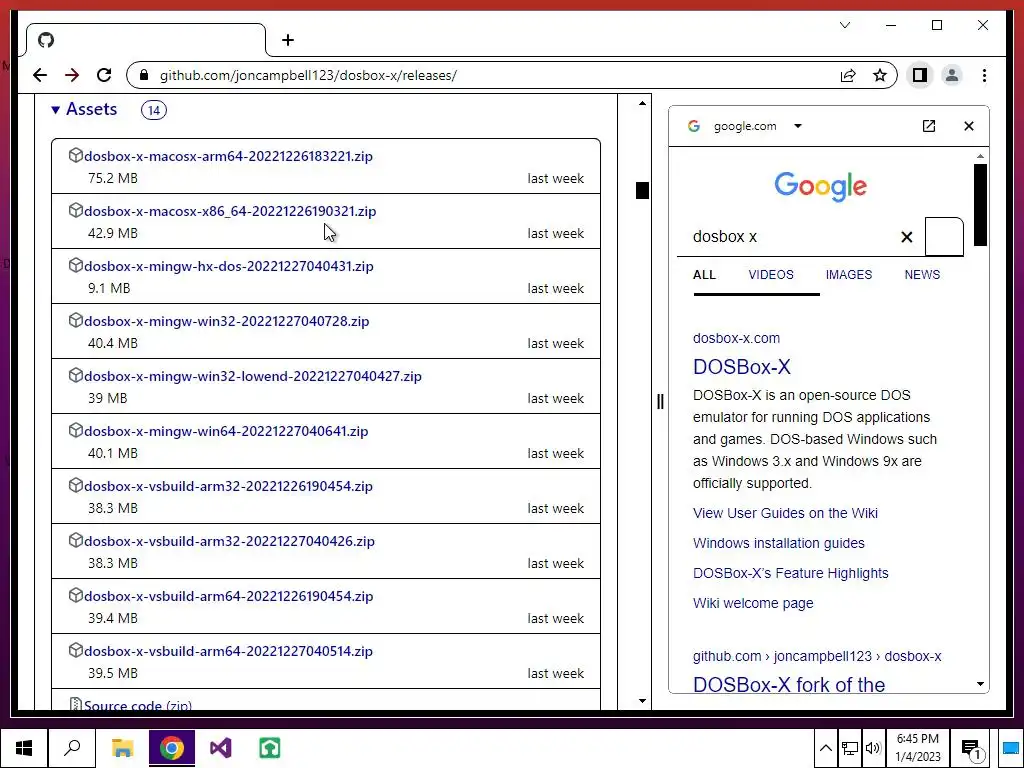Viewport: 1024px width, 768px height.
Task: Clear the 'dosbox x' search query
Action: (x=906, y=237)
